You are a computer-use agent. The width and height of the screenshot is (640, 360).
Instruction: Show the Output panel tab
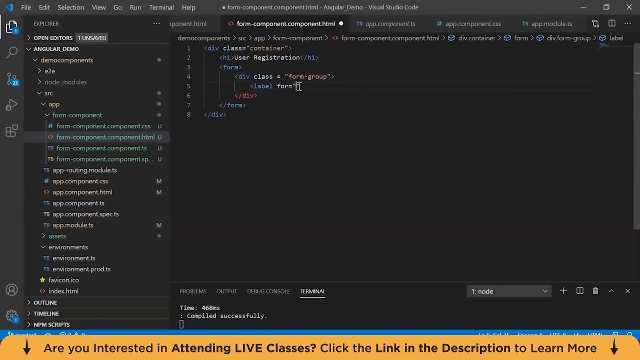tap(227, 291)
